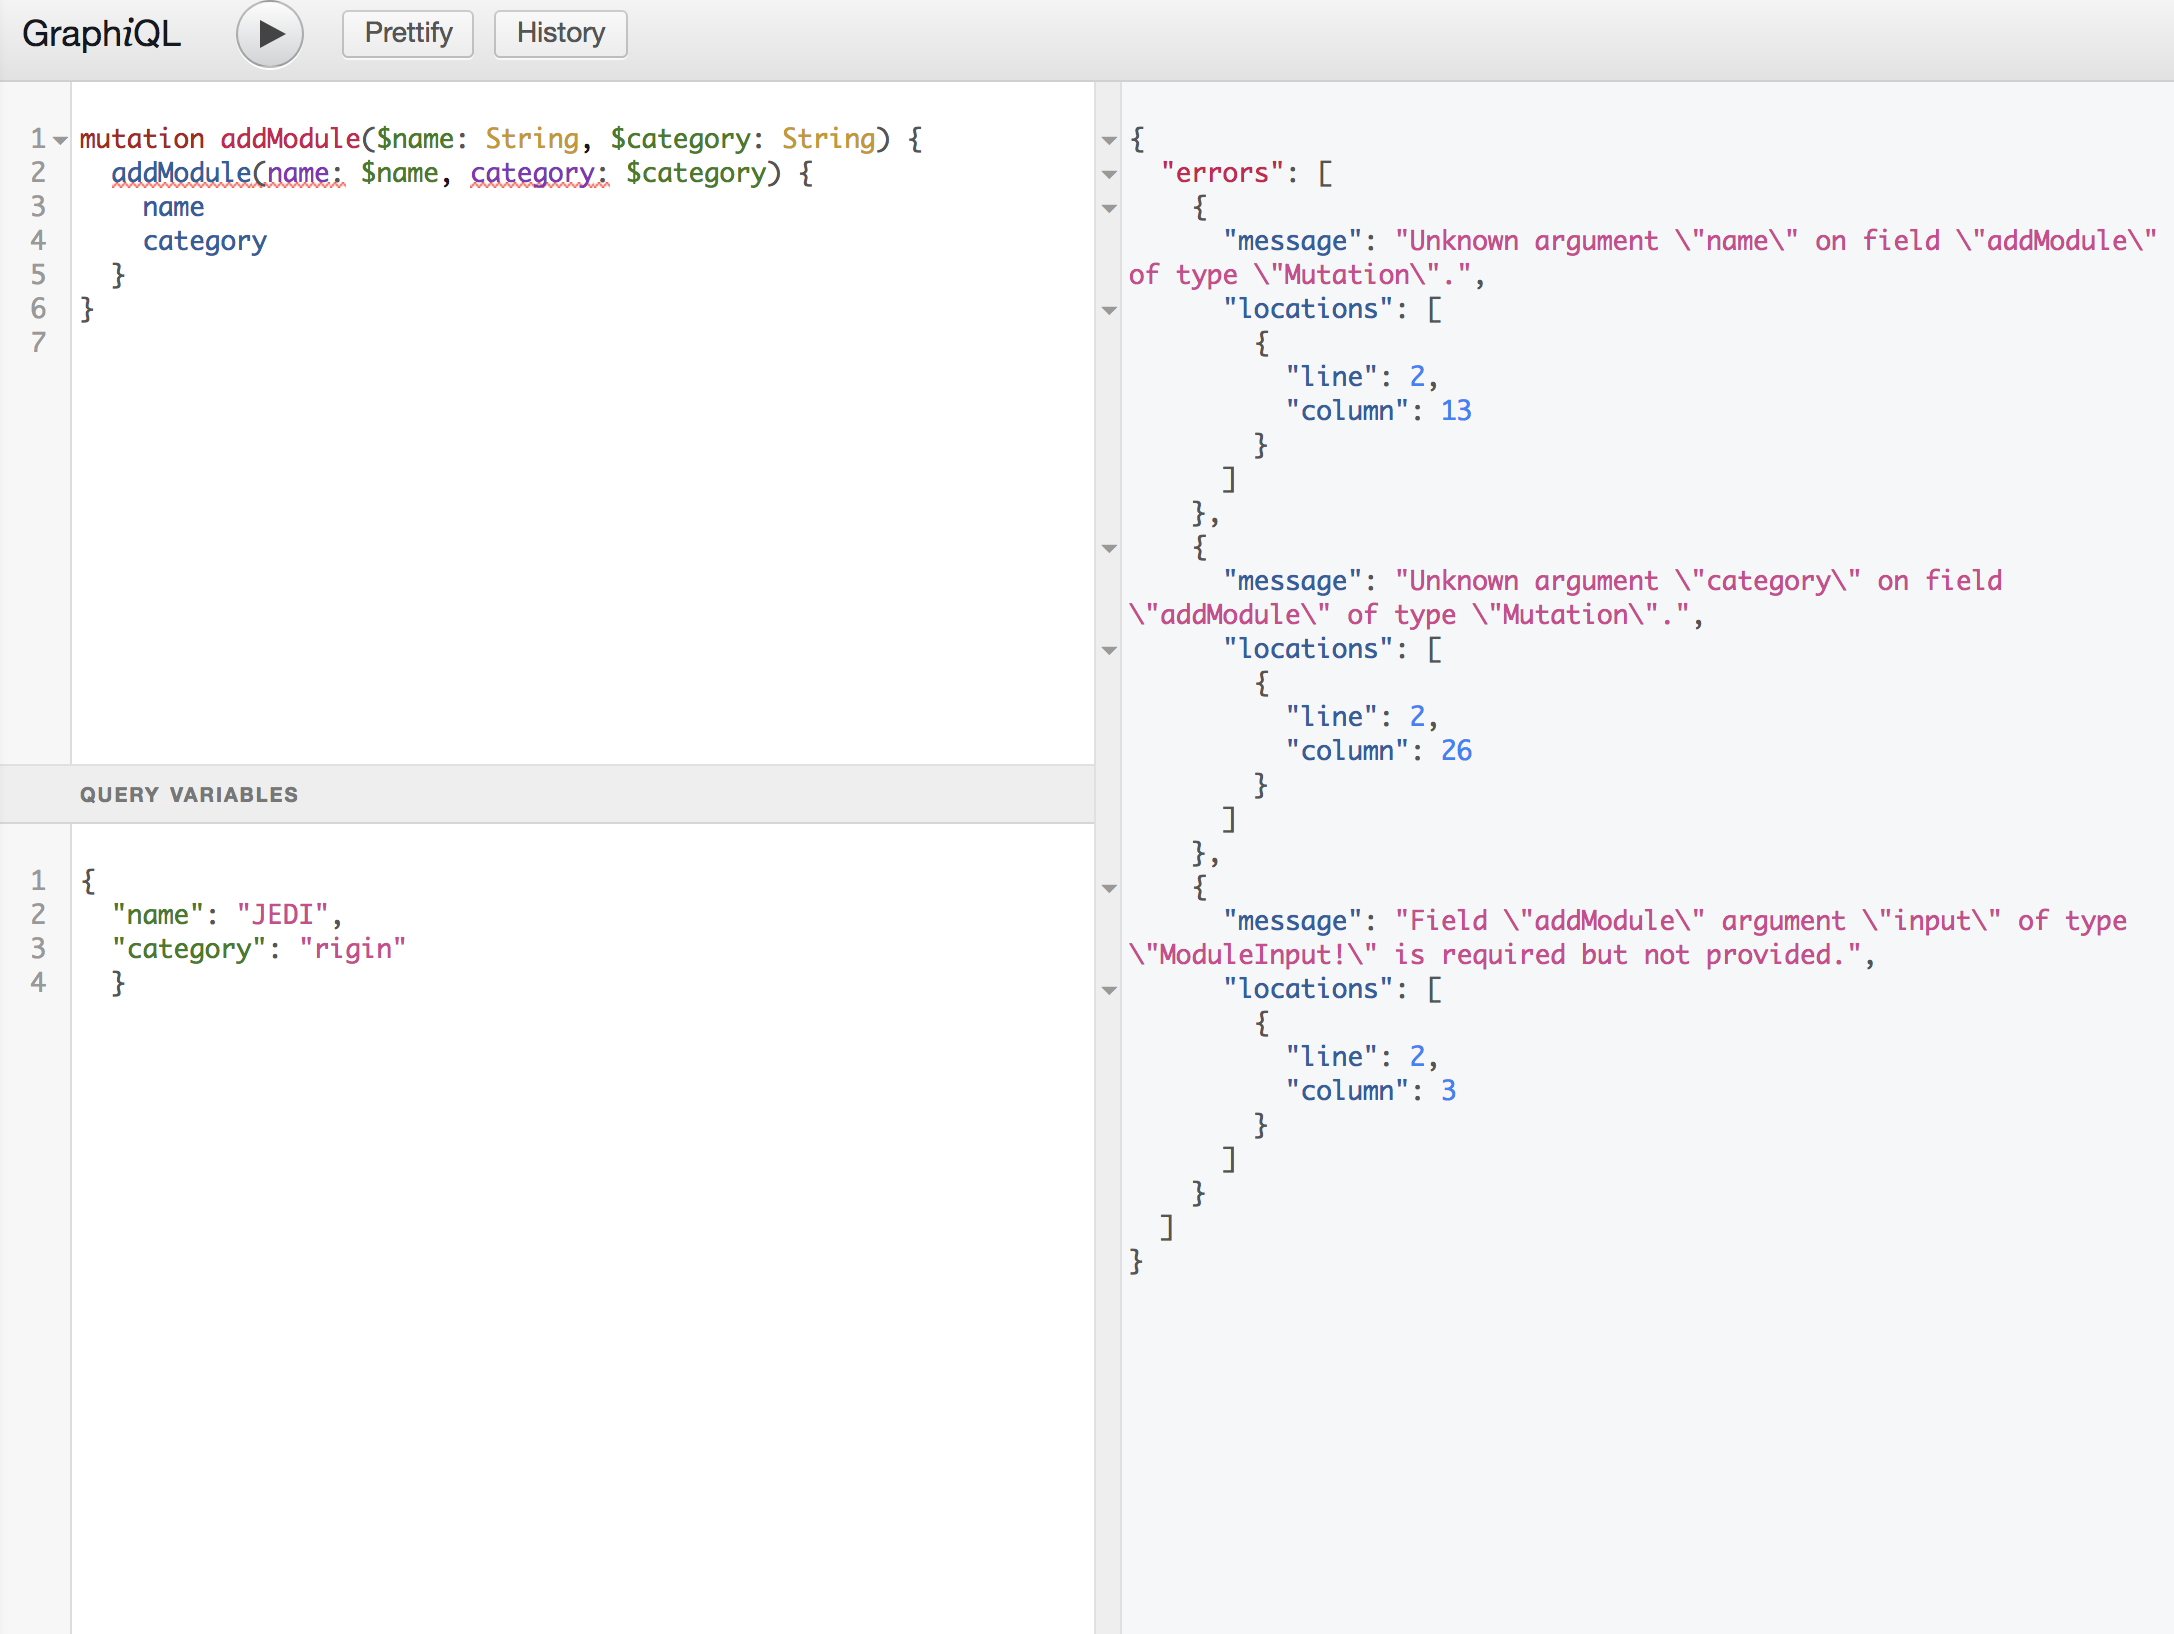Viewport: 2174px width, 1634px height.
Task: Open the History panel
Action: point(560,34)
